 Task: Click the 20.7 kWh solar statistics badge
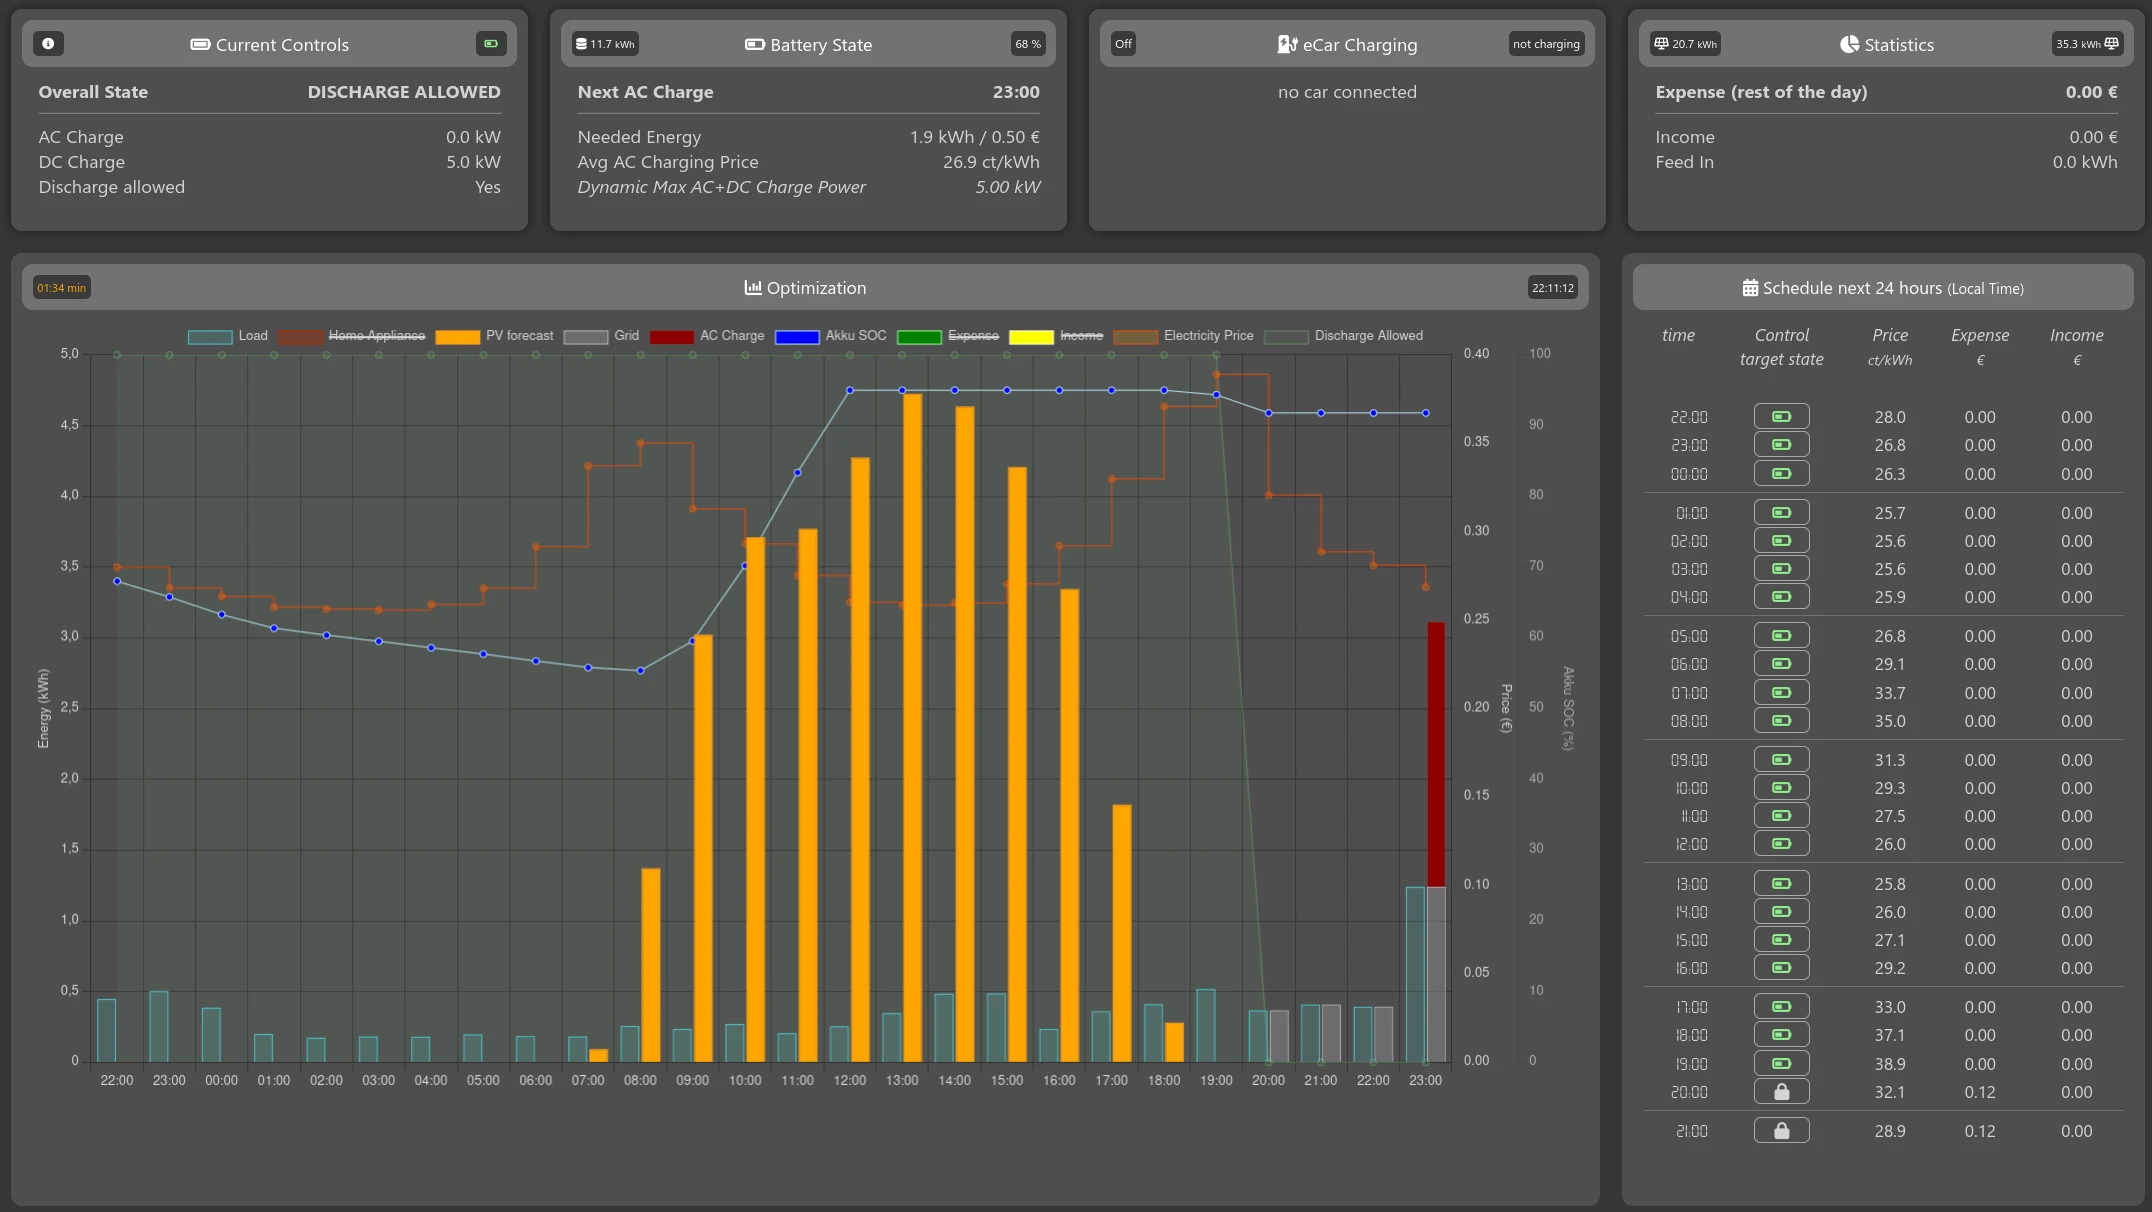(x=1685, y=44)
